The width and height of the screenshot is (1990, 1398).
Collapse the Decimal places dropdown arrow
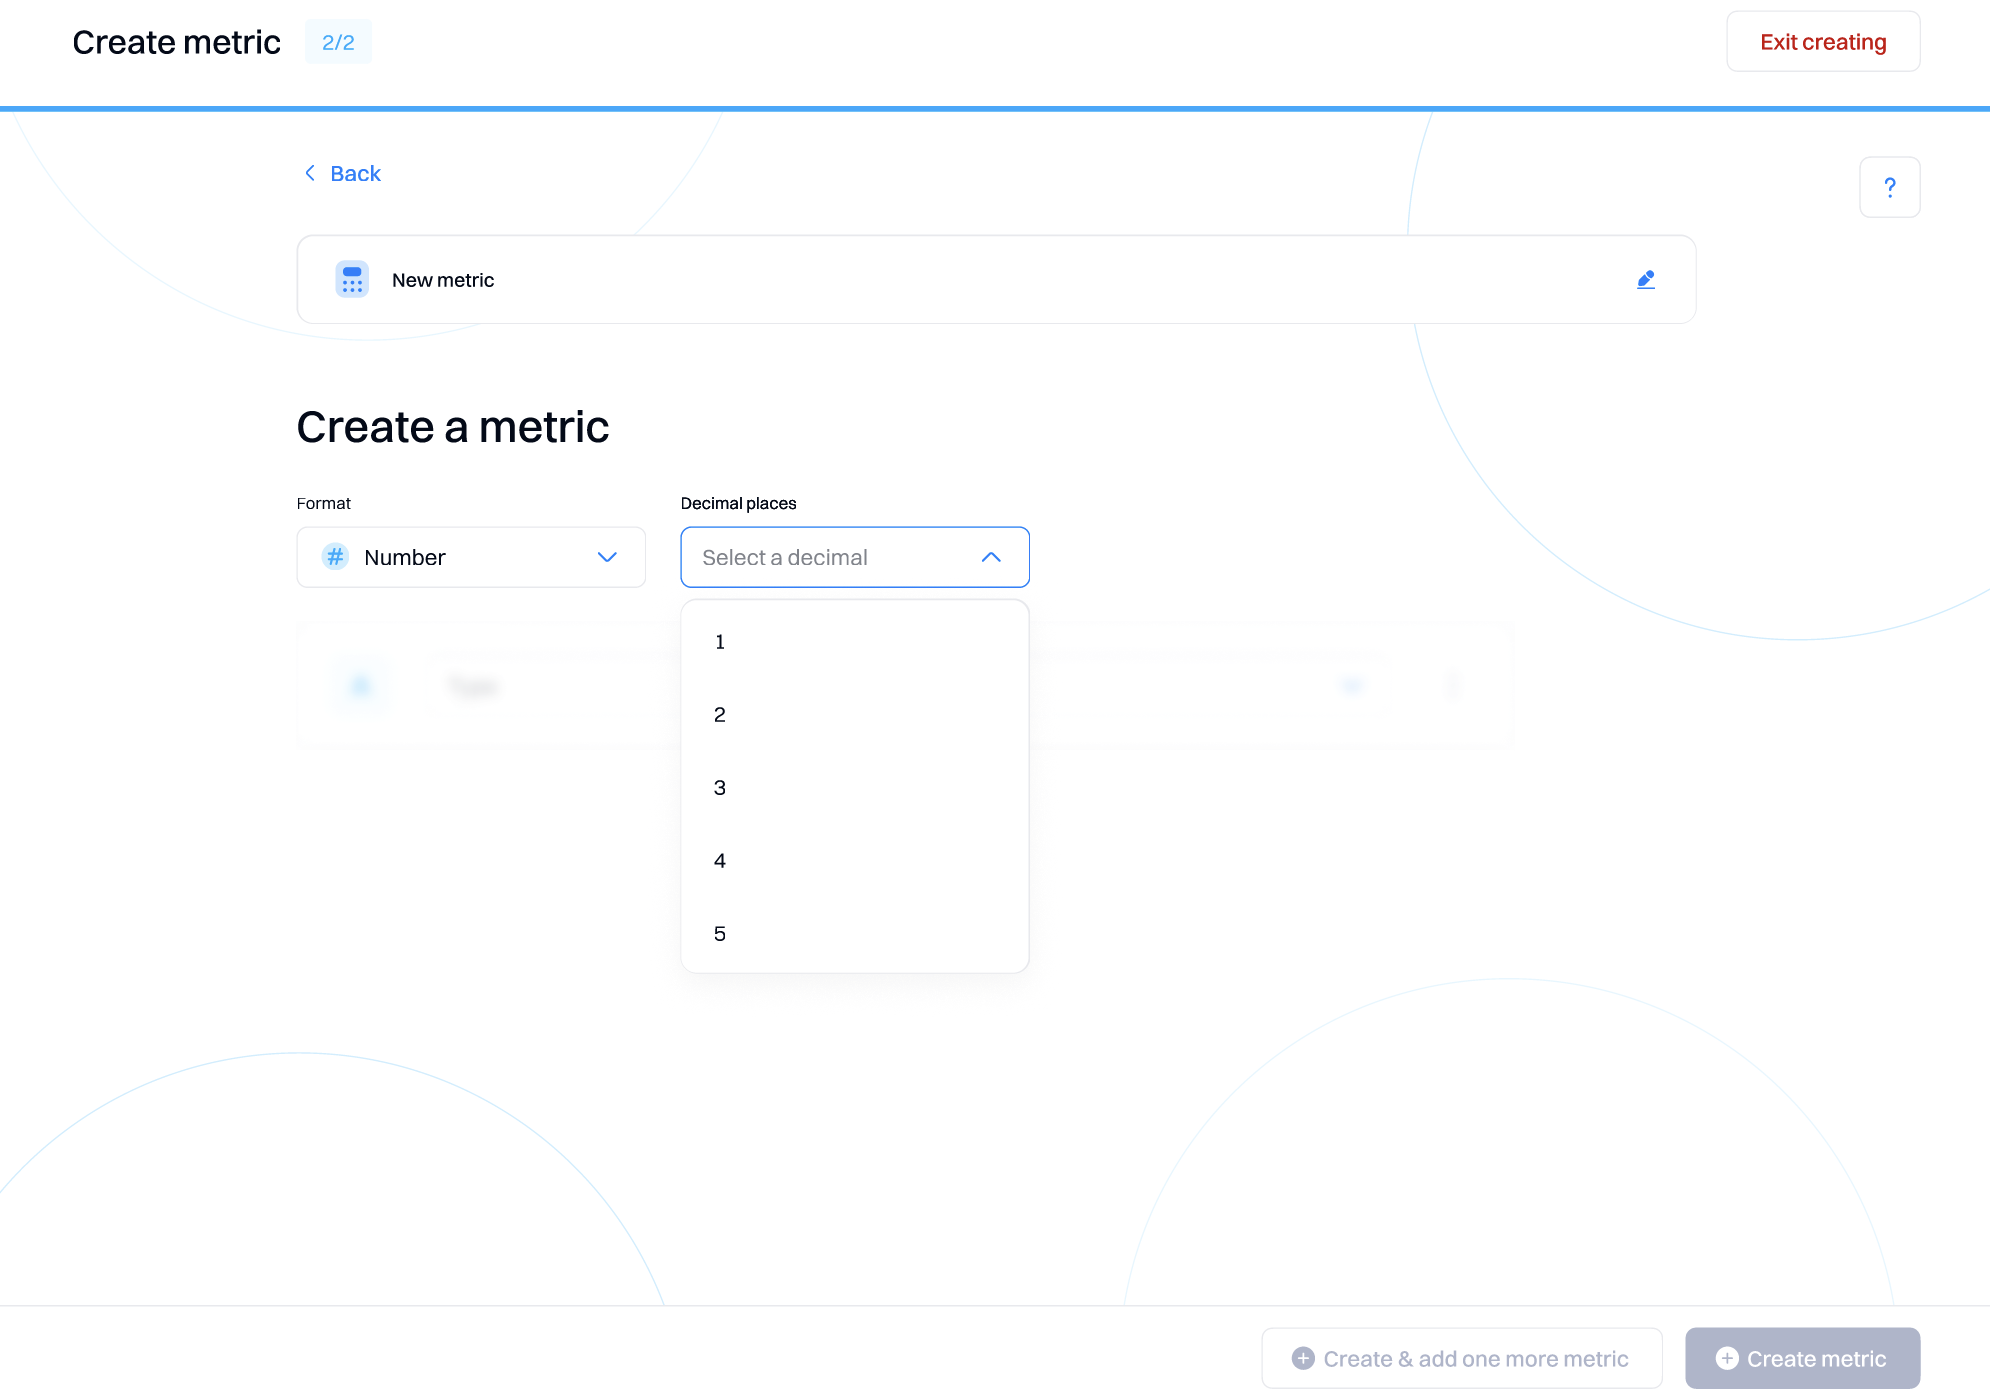[991, 557]
